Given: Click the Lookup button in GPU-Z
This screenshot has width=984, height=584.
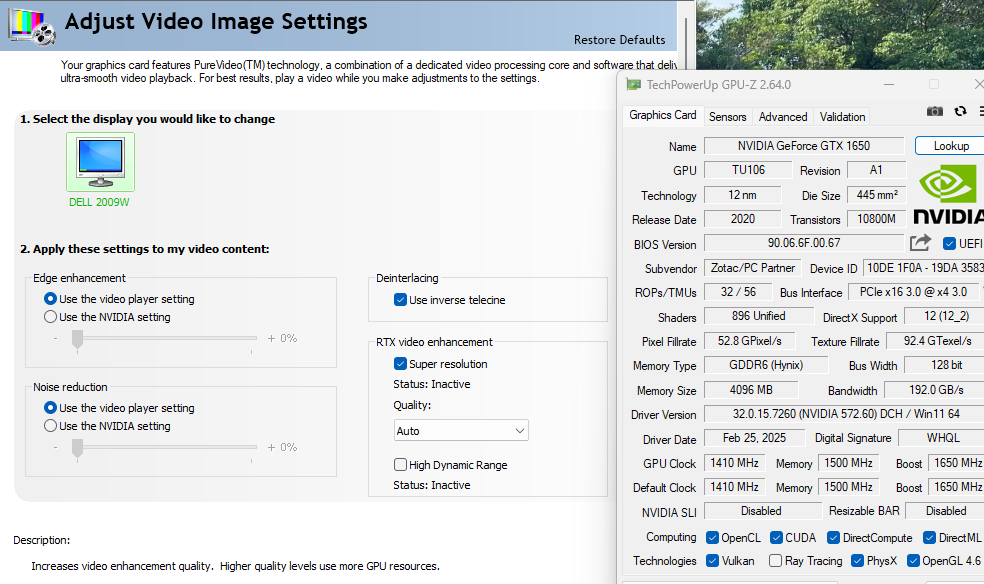Looking at the screenshot, I should tap(951, 146).
